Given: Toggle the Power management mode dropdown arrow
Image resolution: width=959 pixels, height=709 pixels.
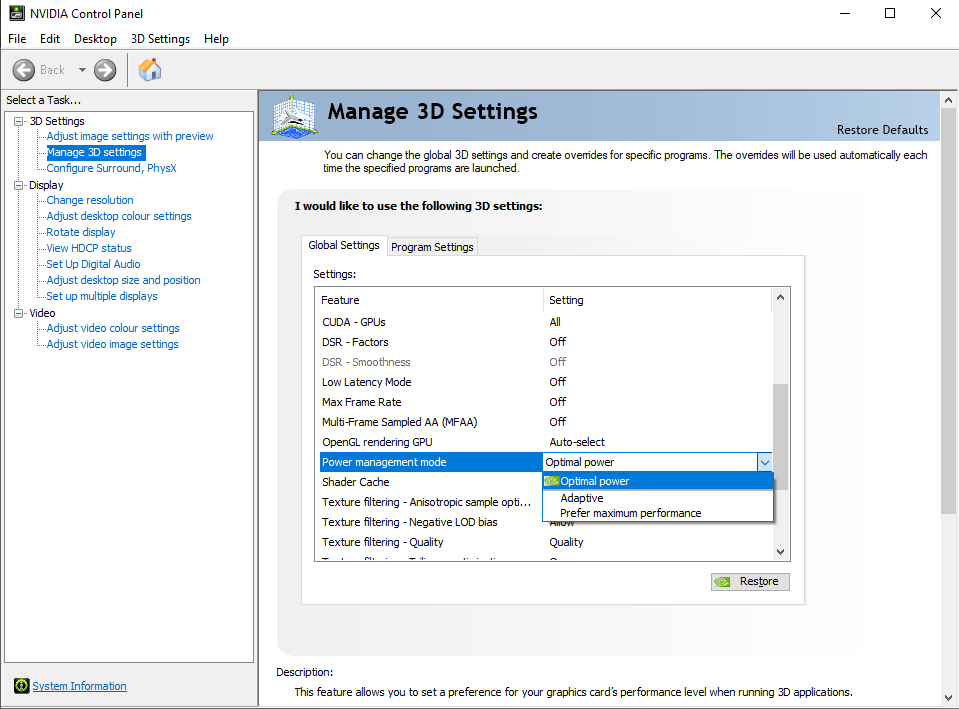Looking at the screenshot, I should coord(765,462).
